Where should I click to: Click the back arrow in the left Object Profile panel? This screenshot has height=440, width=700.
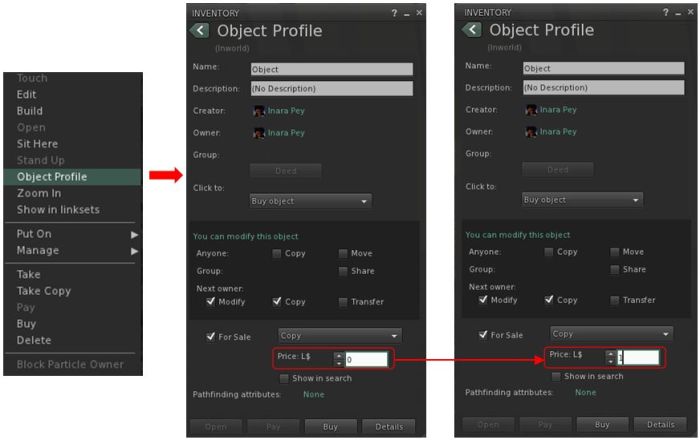199,31
